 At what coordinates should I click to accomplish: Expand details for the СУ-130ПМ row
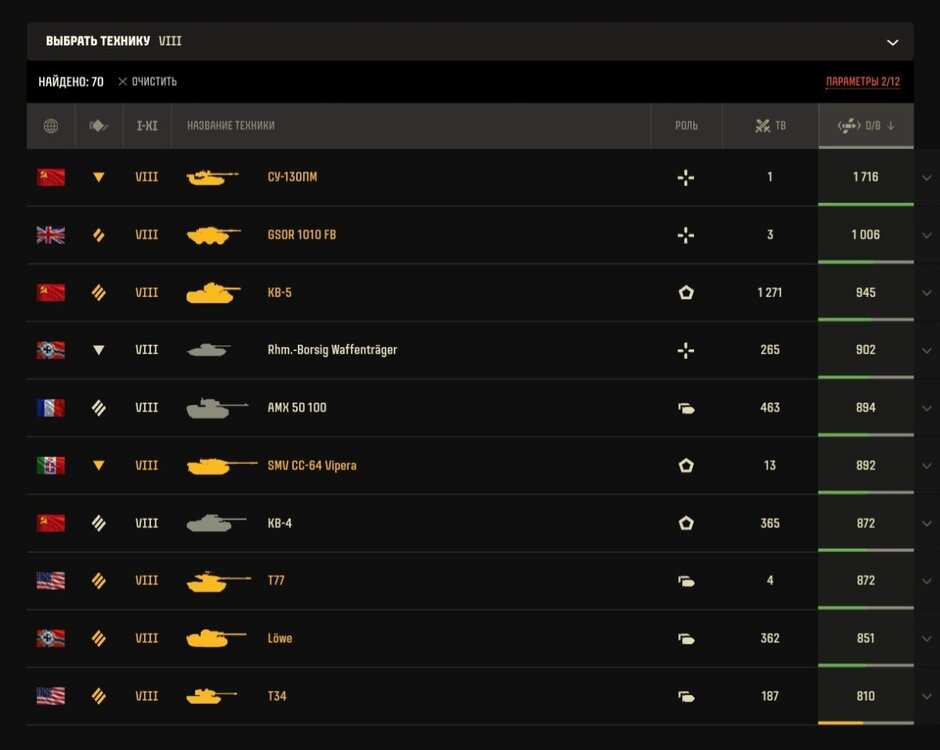(x=927, y=177)
